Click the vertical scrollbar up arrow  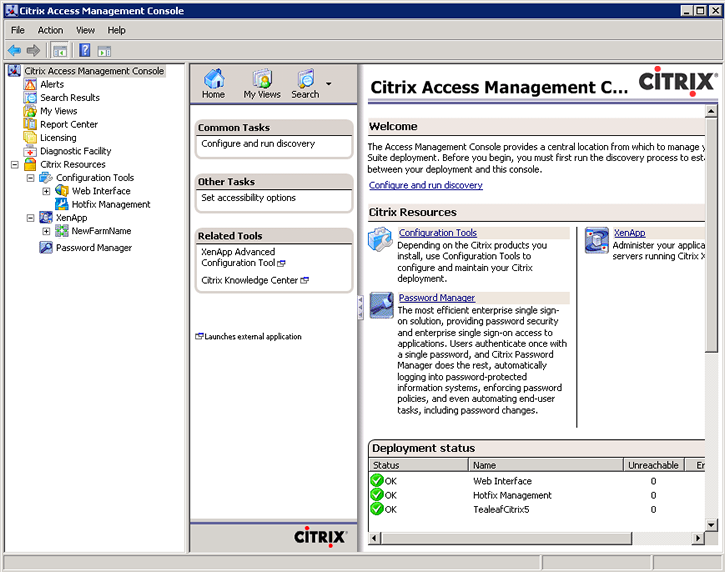(711, 111)
